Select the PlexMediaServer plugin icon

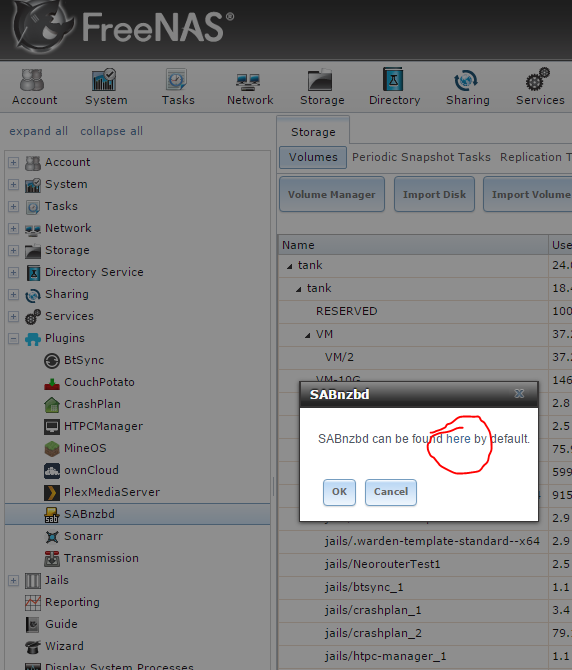[52, 493]
